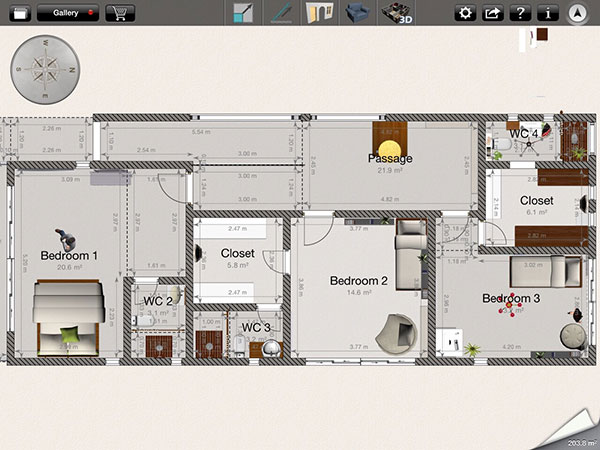Show project info

coord(548,13)
